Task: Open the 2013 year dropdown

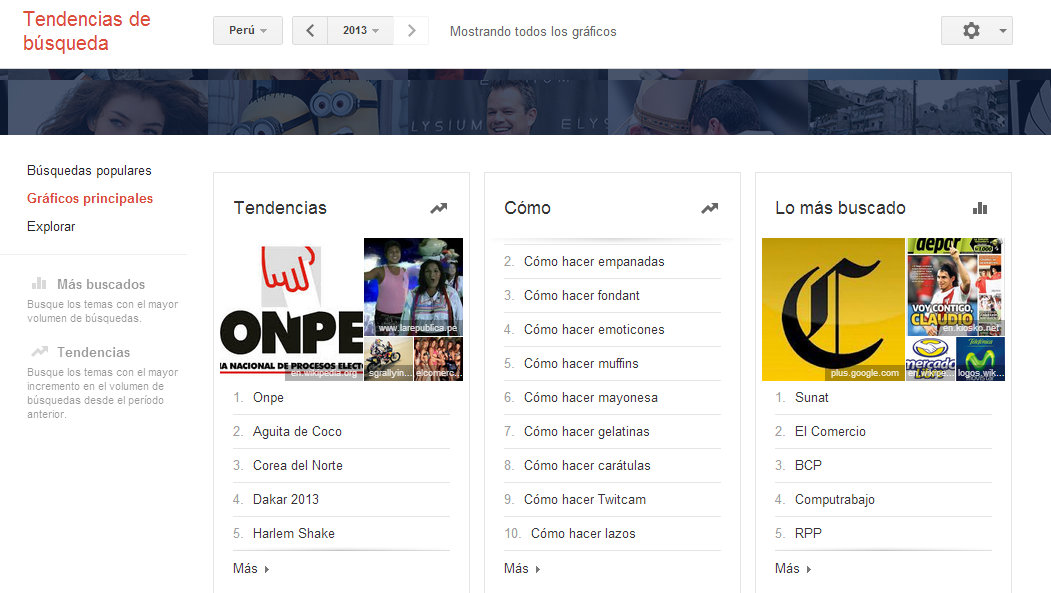Action: (360, 30)
